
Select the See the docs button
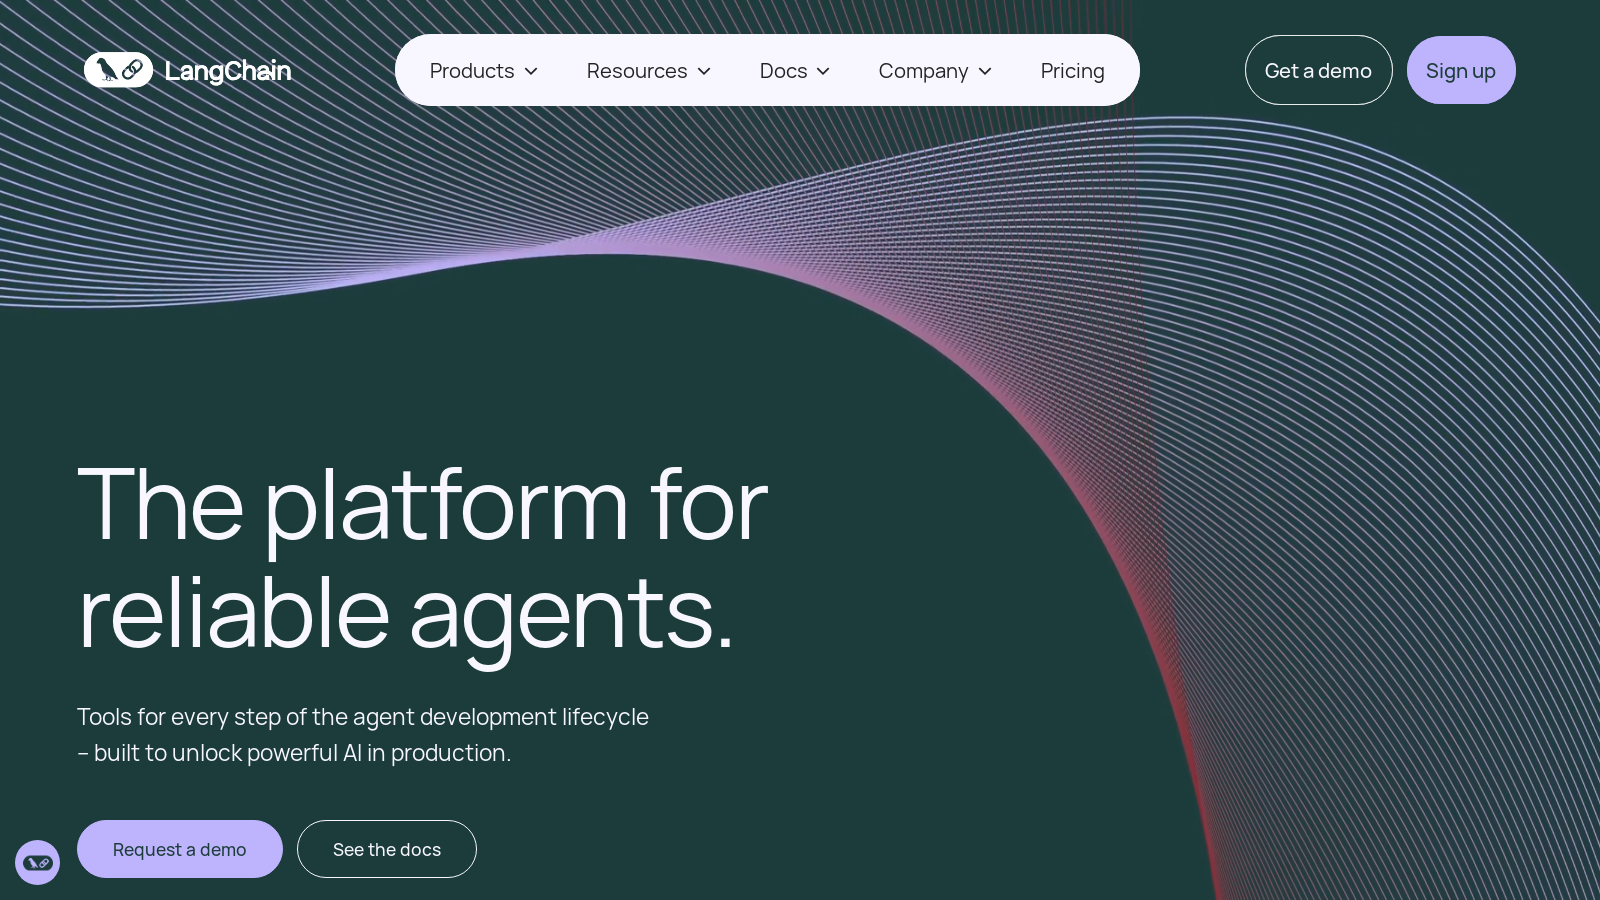click(387, 849)
